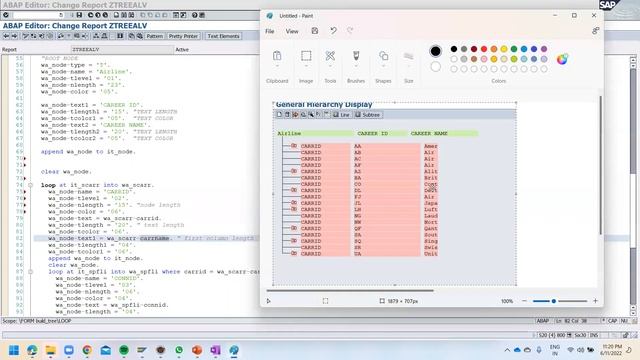The image size is (640, 360).
Task: Open the Windows Start menu
Action: [x=14, y=350]
